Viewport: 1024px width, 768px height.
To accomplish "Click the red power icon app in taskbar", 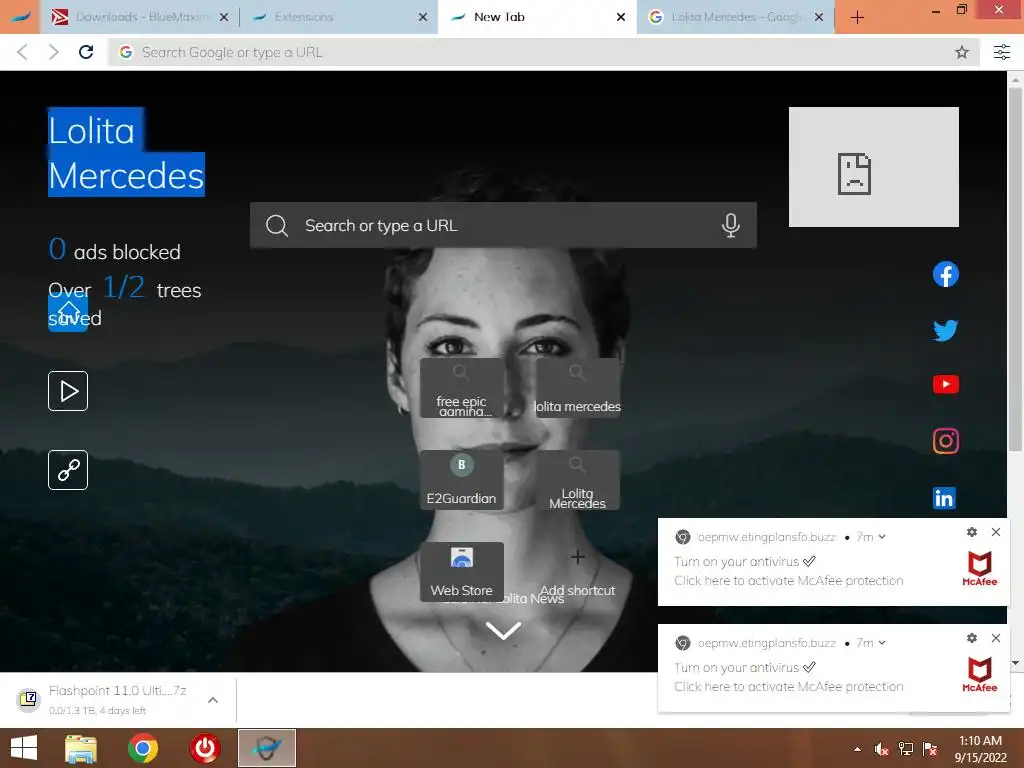I will 204,748.
